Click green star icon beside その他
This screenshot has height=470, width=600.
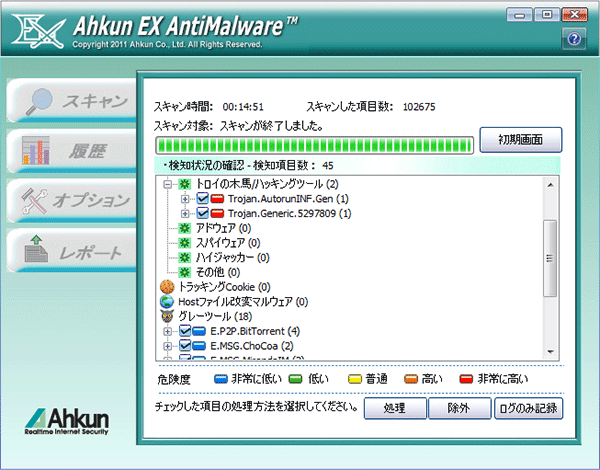click(184, 272)
